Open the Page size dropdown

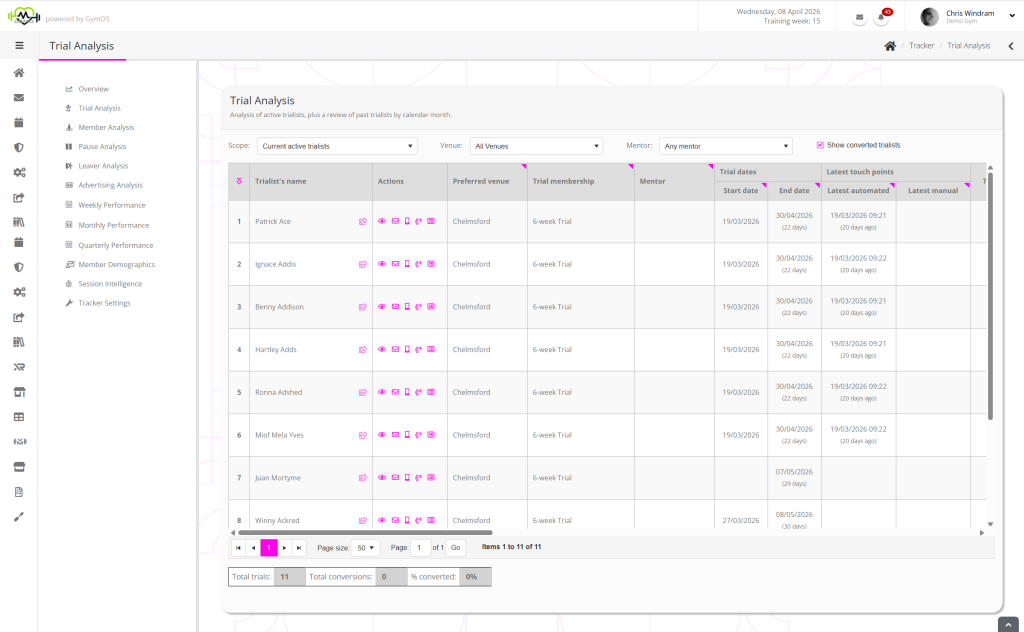tap(365, 548)
